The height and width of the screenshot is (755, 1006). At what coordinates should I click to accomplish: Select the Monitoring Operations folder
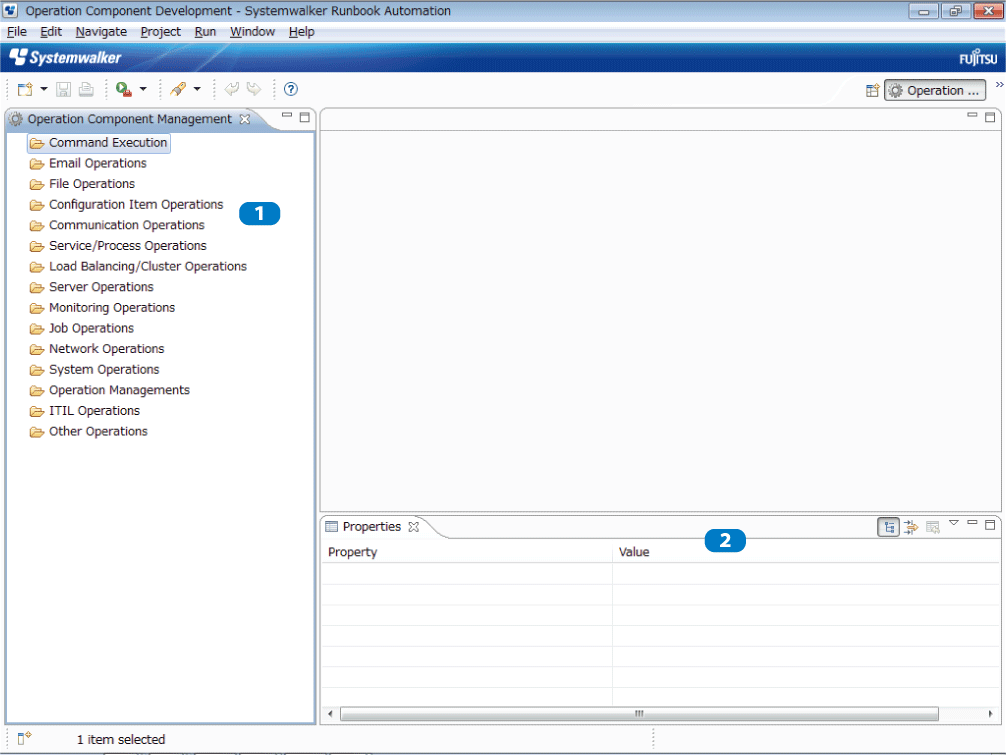click(102, 307)
